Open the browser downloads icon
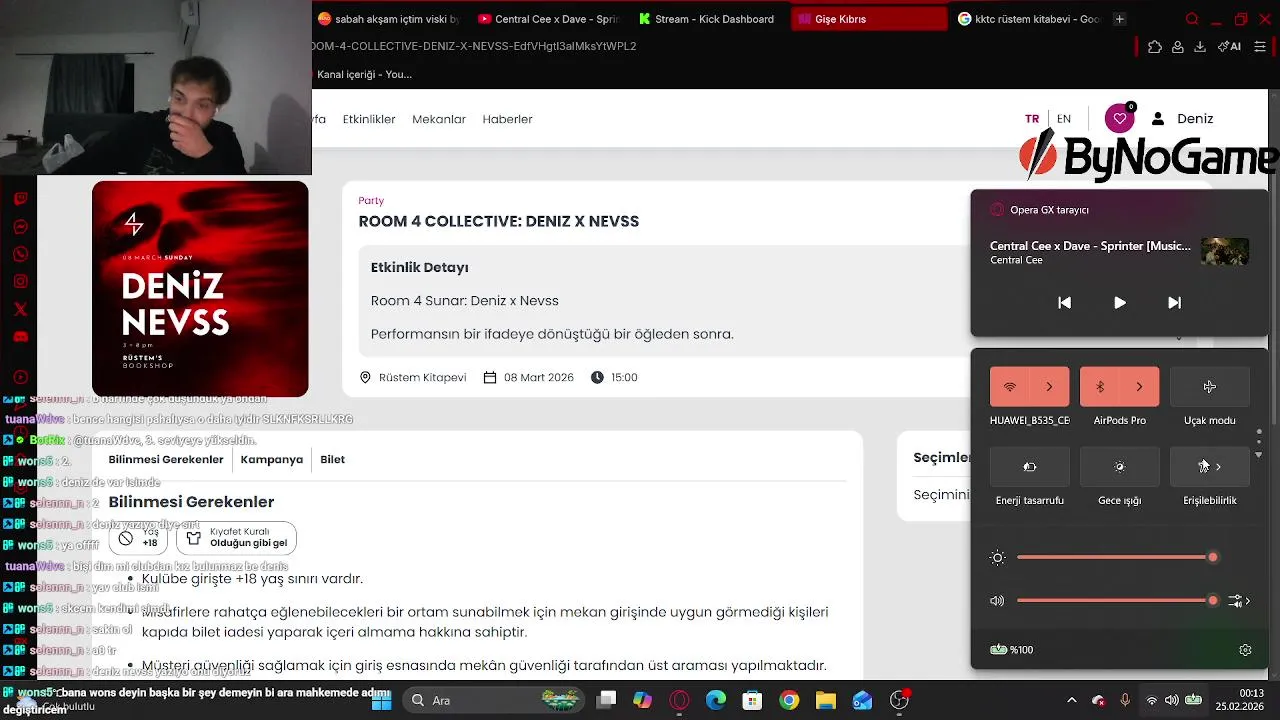Screen dimensions: 1280x720 click(x=1200, y=47)
